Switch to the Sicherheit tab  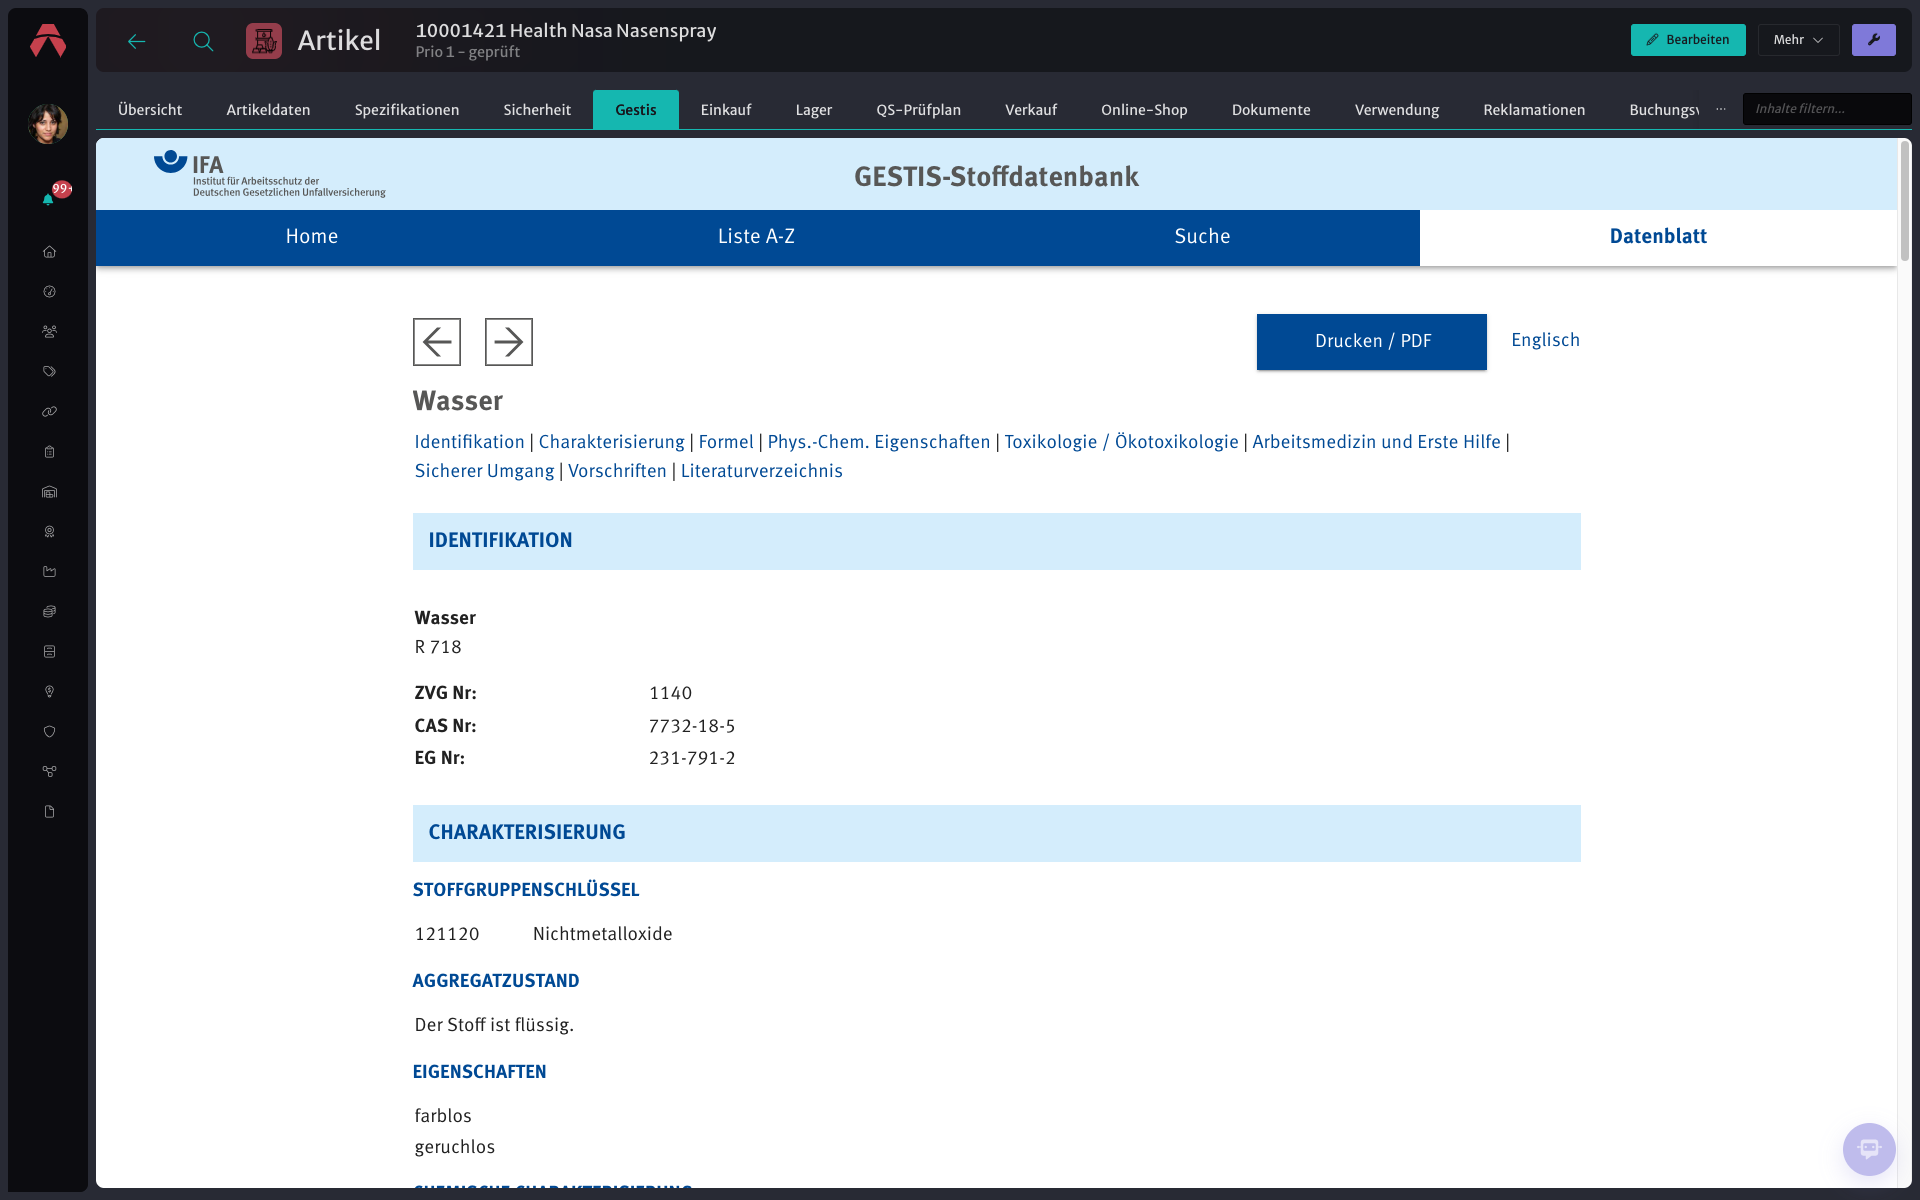coord(537,110)
